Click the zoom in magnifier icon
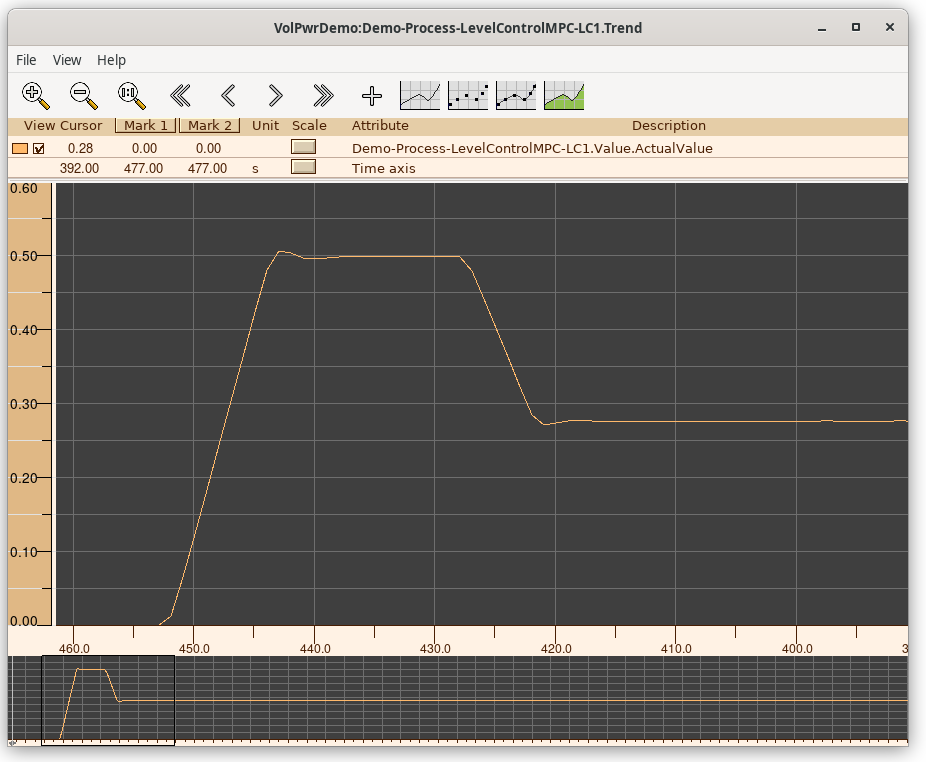The image size is (926, 762). (35, 96)
